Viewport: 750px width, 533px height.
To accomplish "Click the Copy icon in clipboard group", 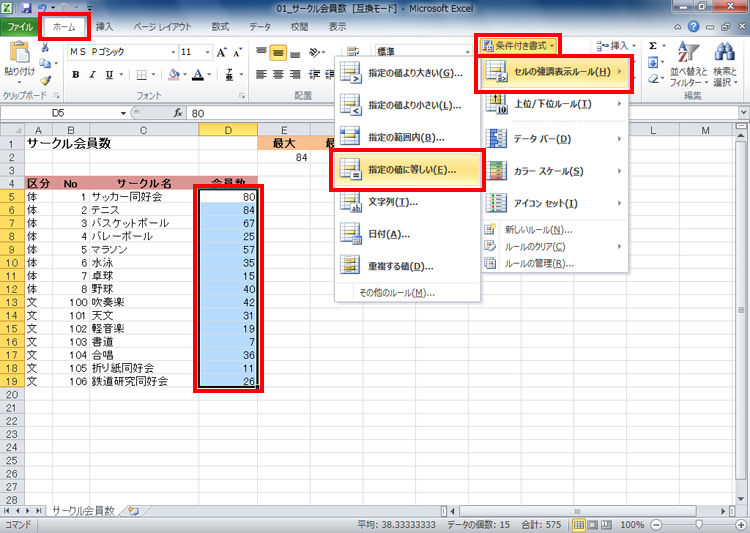I will click(x=45, y=63).
